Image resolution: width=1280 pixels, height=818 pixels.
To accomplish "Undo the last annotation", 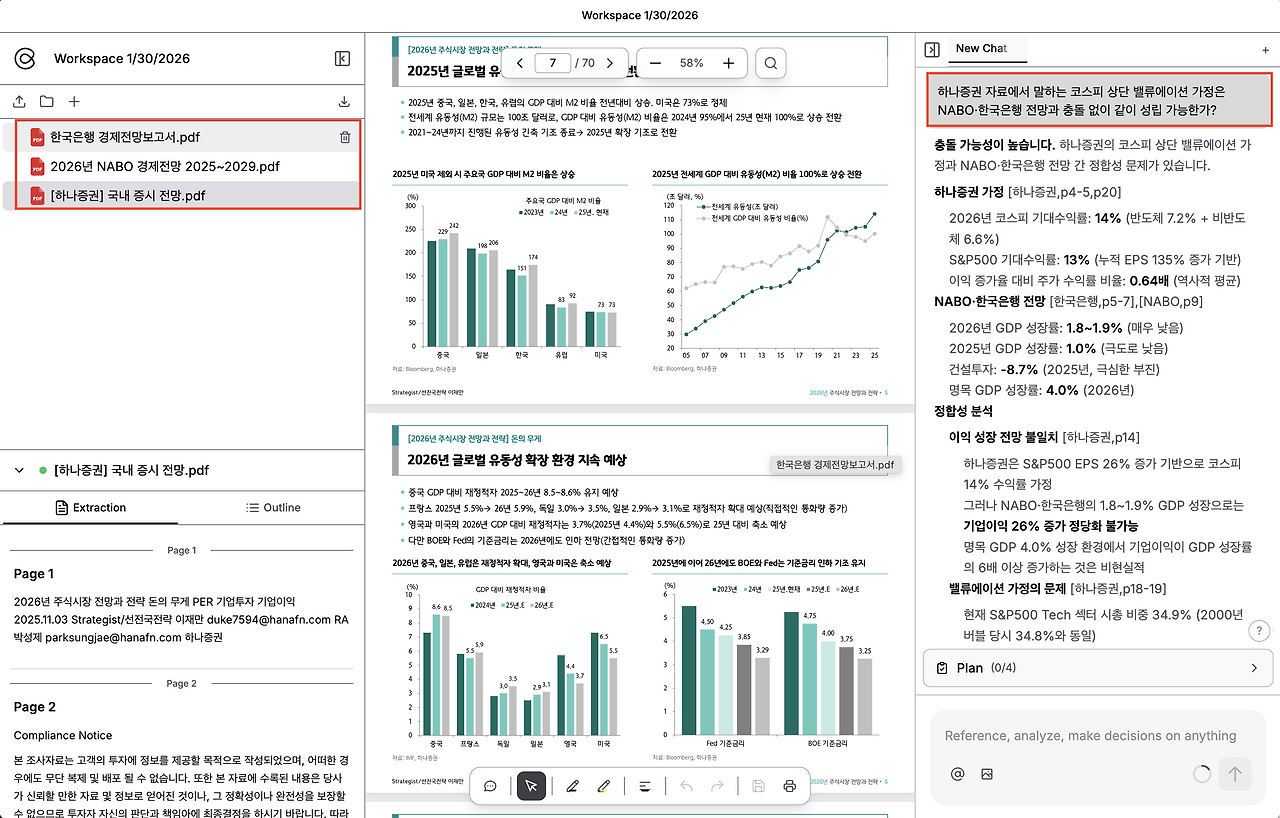I will (686, 786).
